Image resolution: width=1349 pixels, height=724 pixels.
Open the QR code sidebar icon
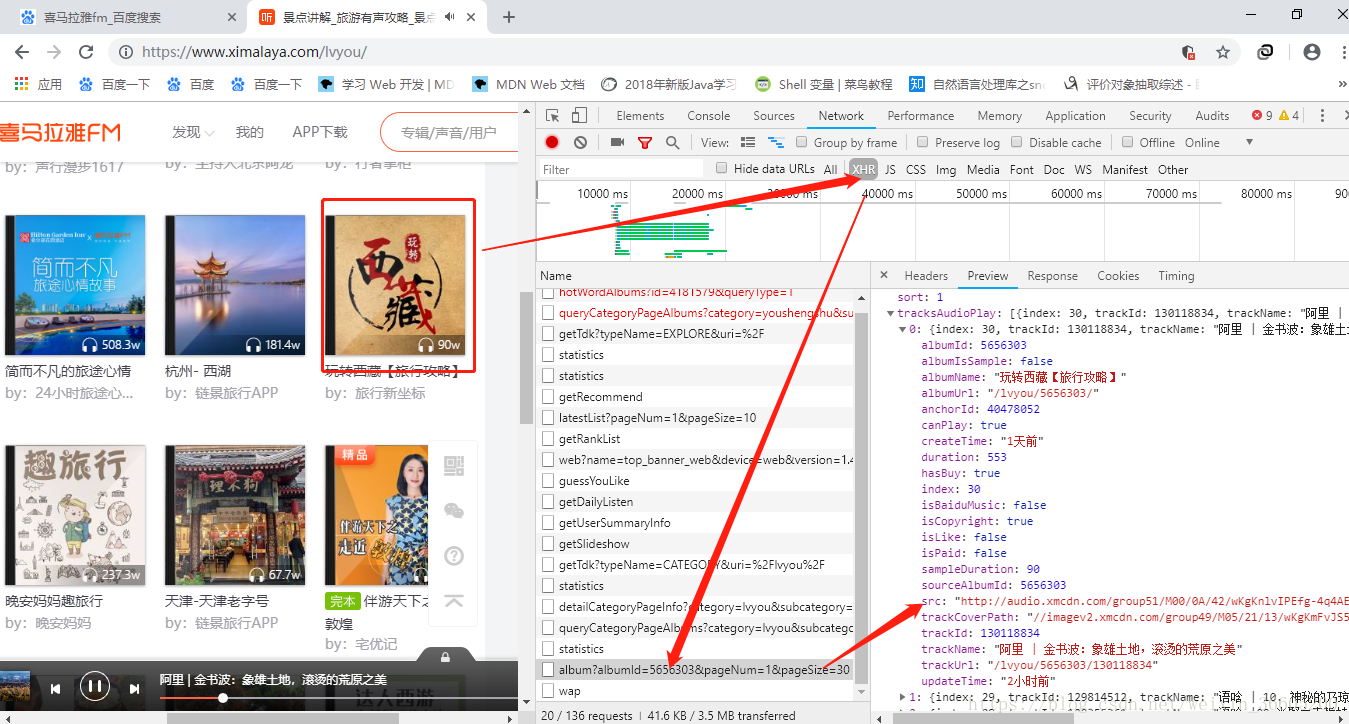coord(454,467)
